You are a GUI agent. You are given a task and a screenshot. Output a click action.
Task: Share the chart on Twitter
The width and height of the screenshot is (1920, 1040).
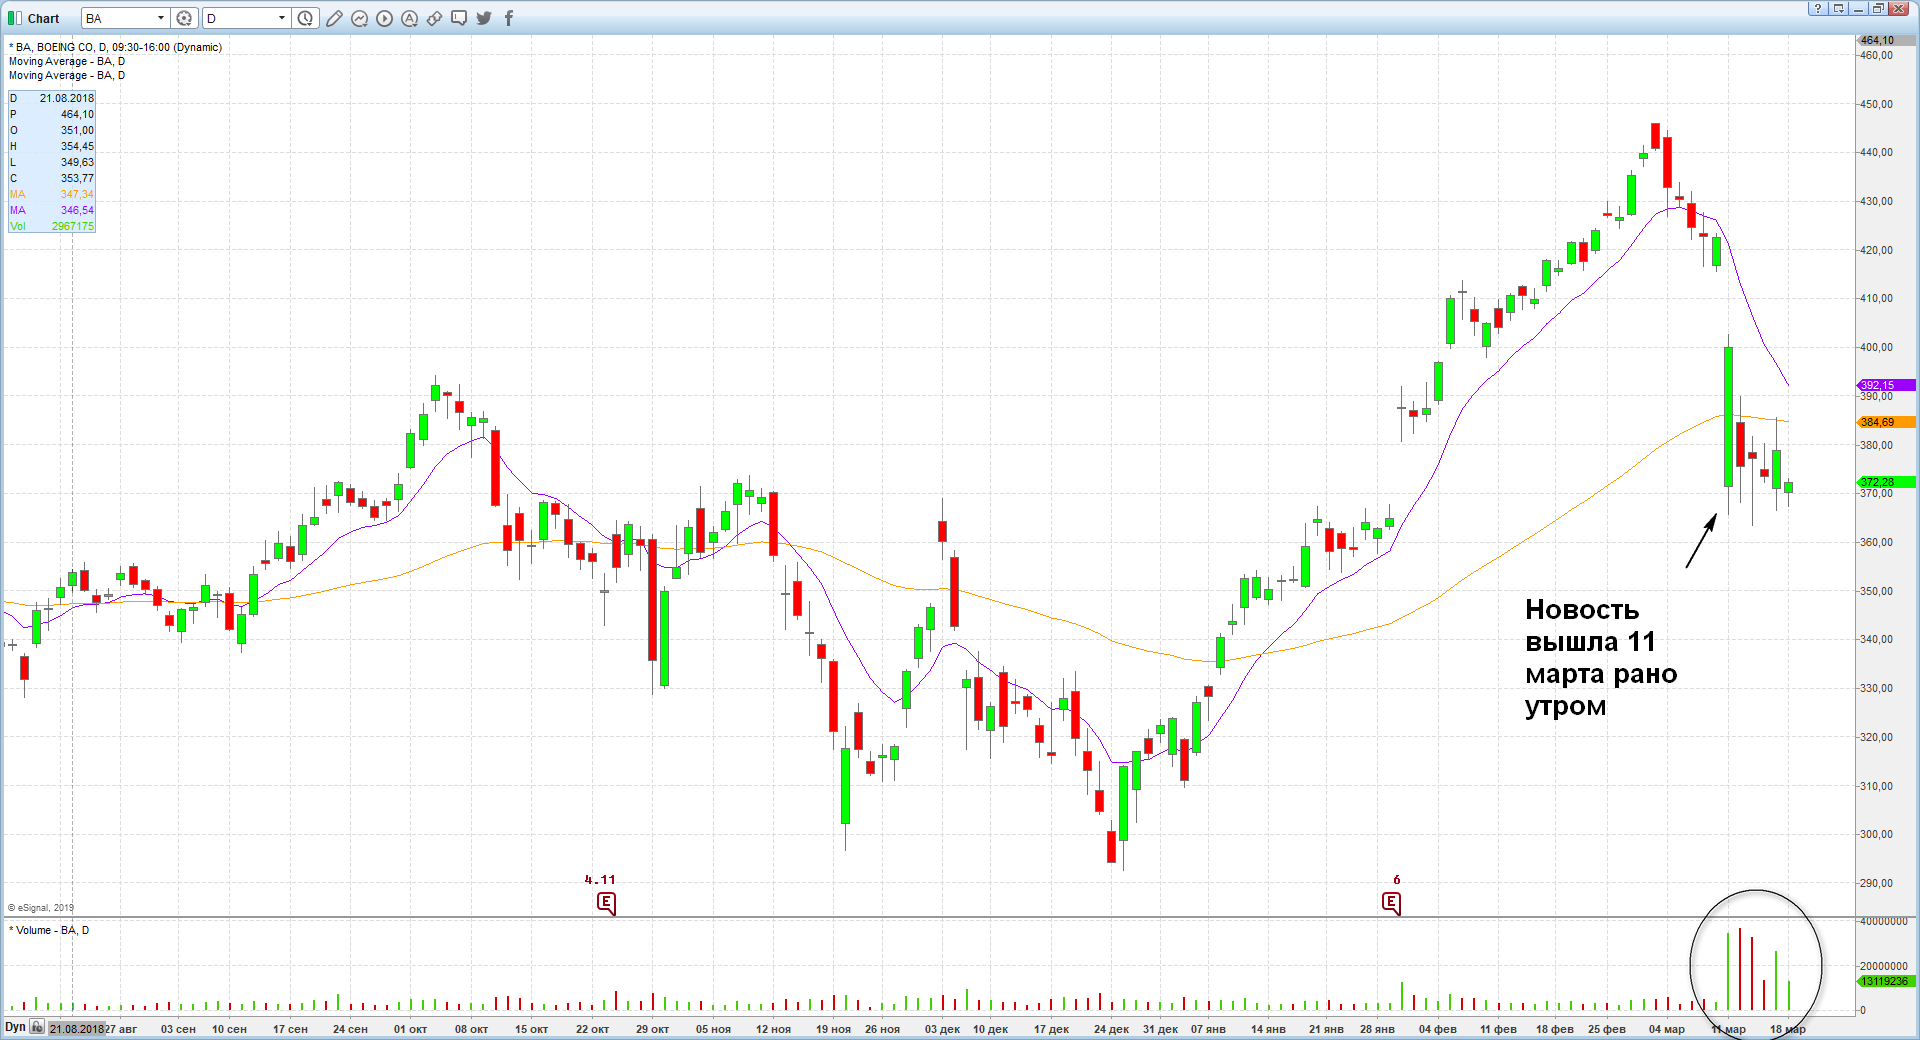coord(484,18)
